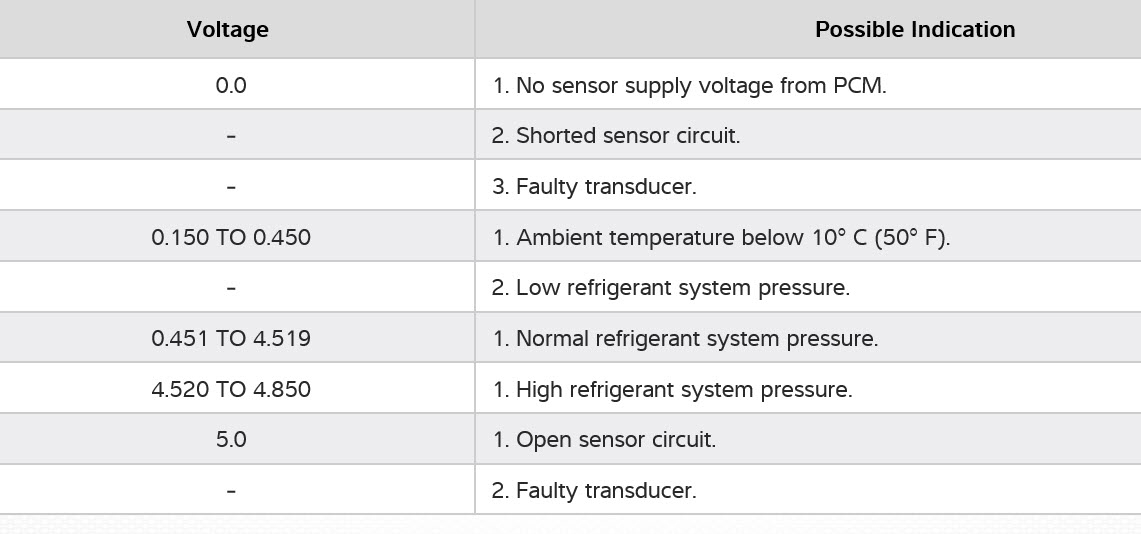Click the 4.520 TO 4.850 voltage cell
Image resolution: width=1141 pixels, height=534 pixels.
231,390
